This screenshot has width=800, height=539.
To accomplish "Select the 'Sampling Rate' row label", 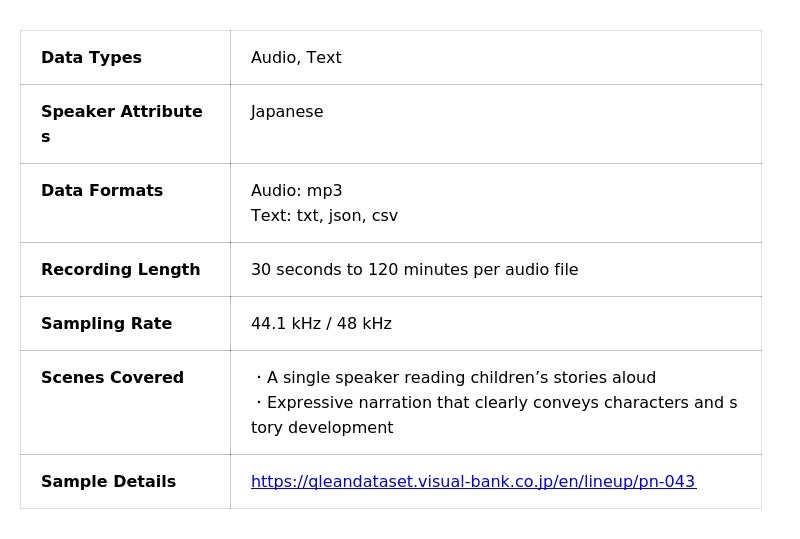I will coord(106,324).
